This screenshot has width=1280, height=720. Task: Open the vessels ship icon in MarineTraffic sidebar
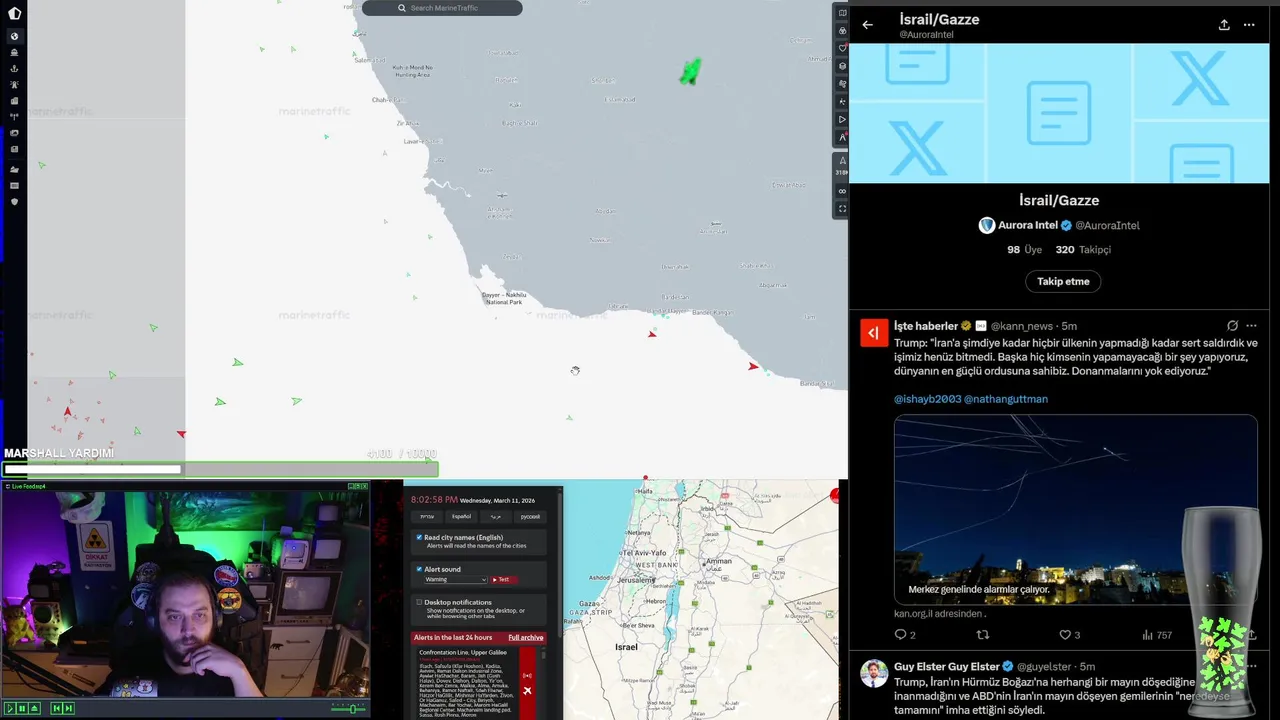(x=14, y=52)
